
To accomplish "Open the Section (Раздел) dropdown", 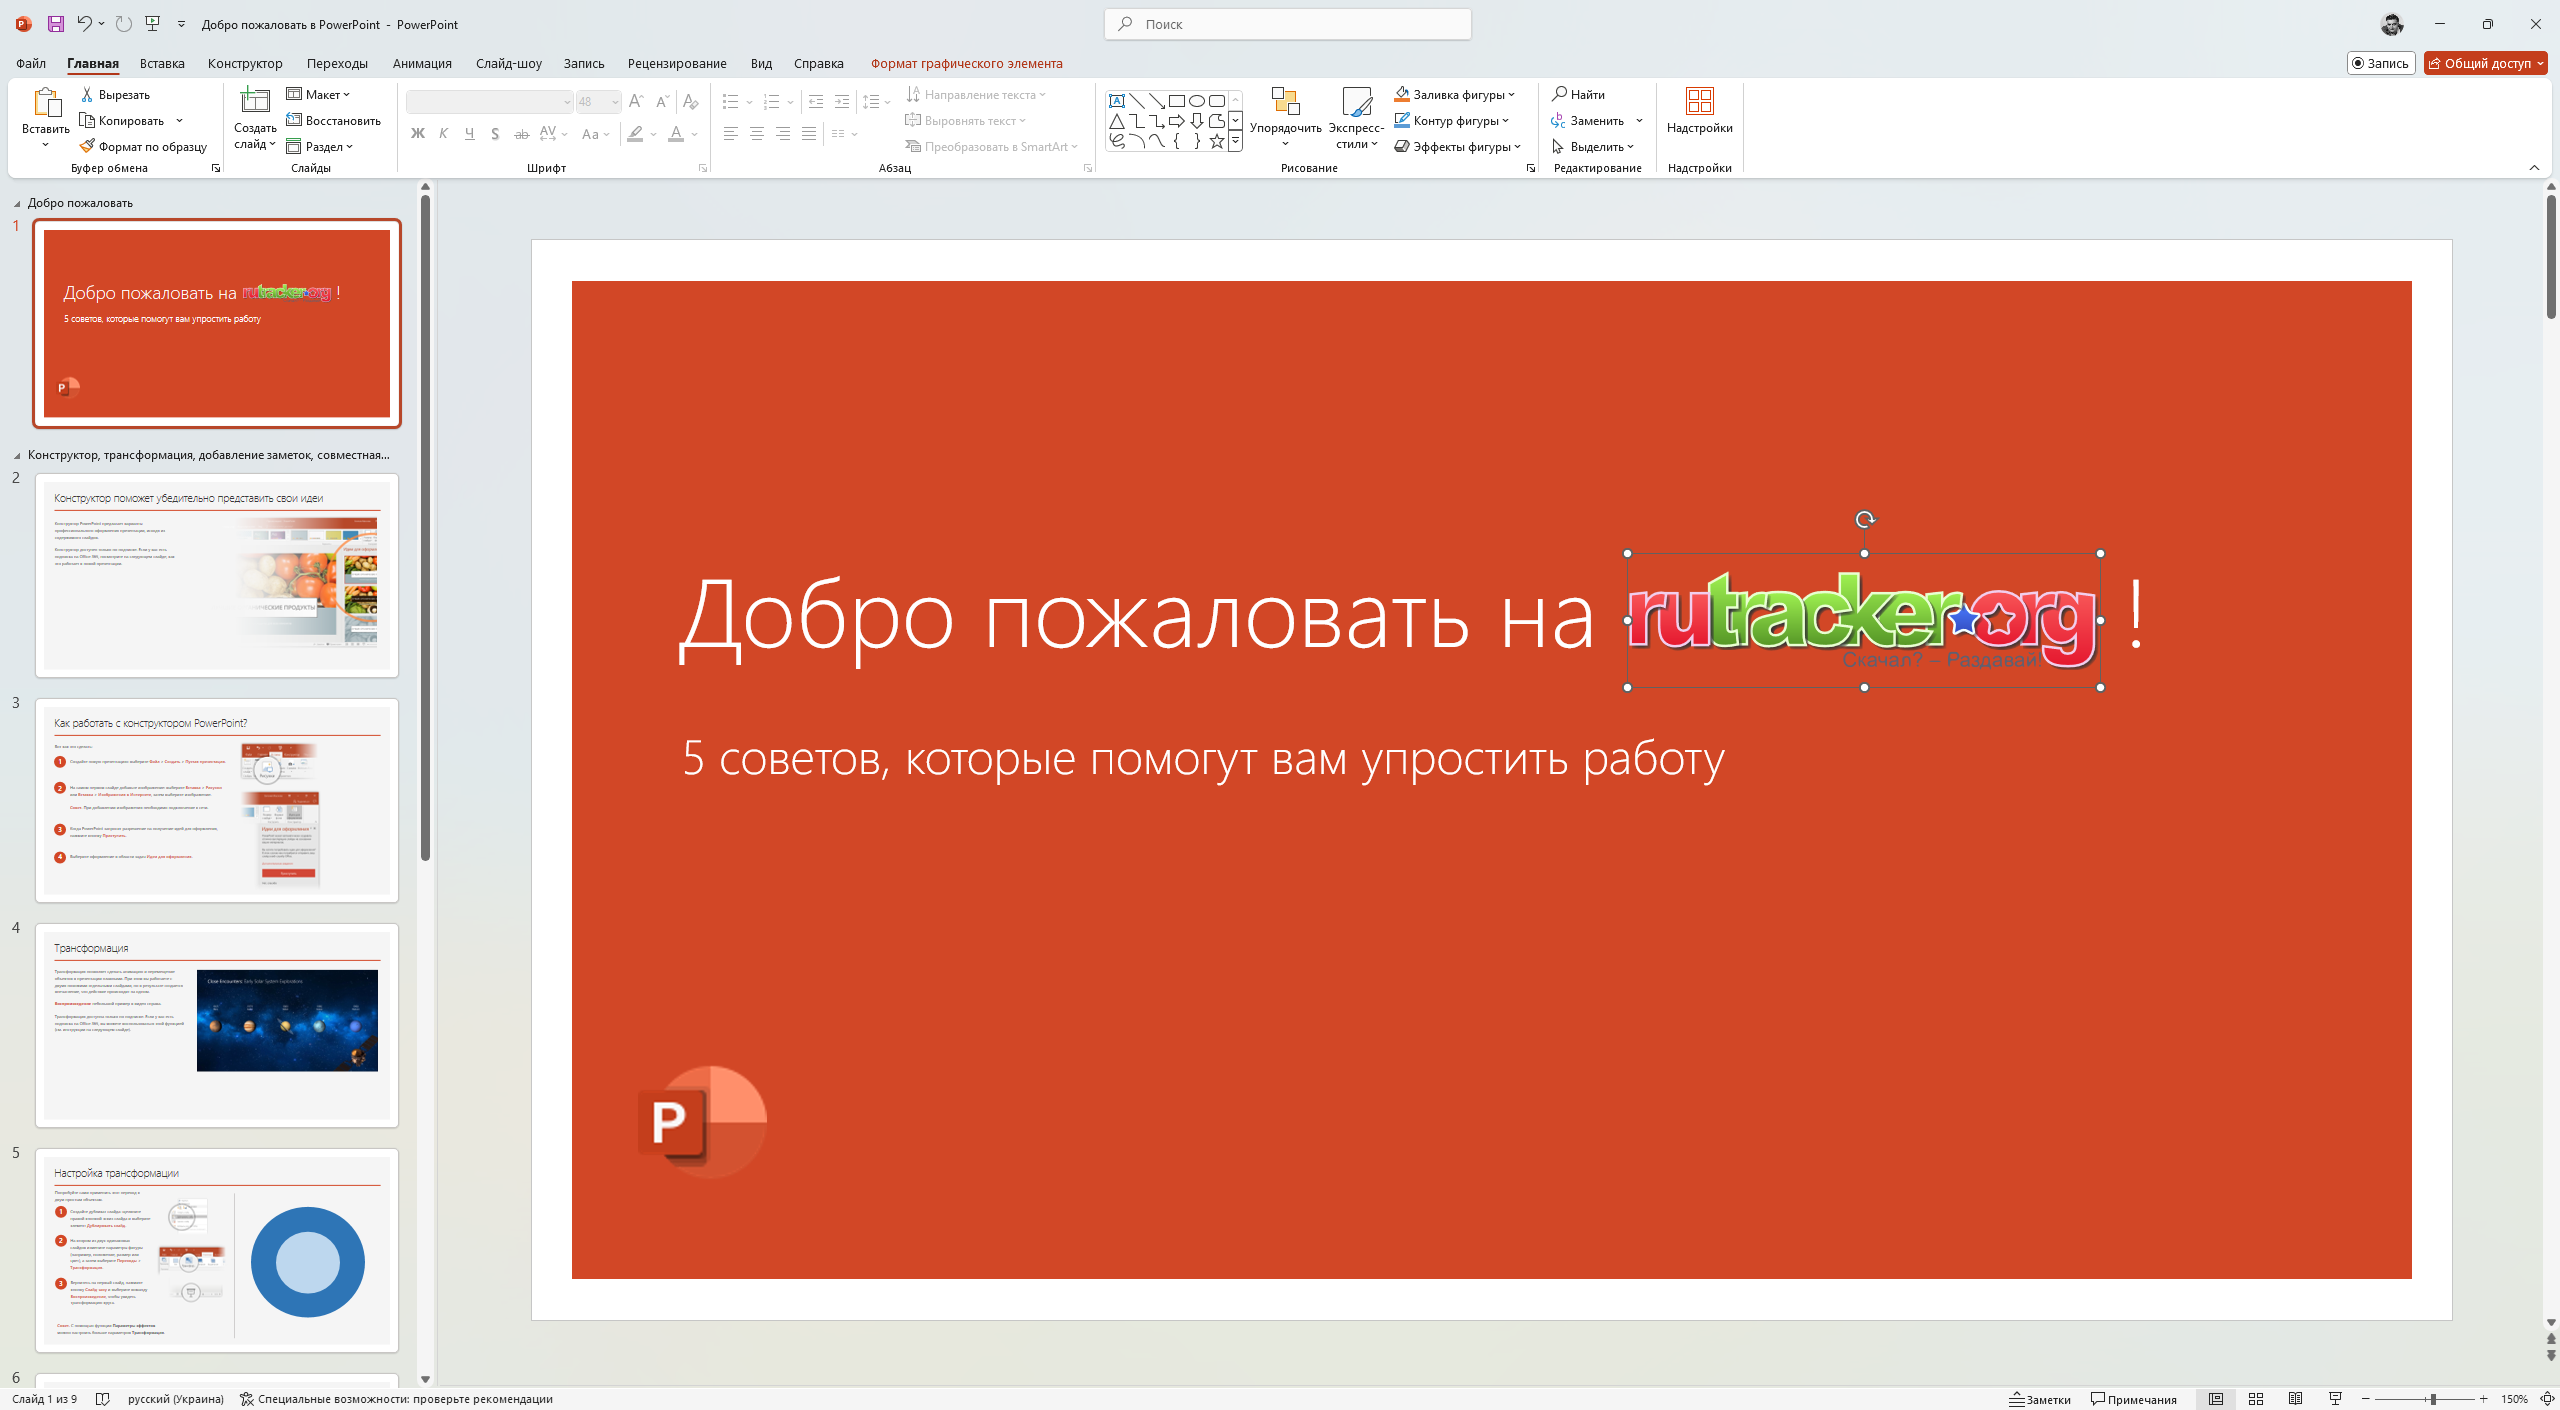I will (x=320, y=146).
